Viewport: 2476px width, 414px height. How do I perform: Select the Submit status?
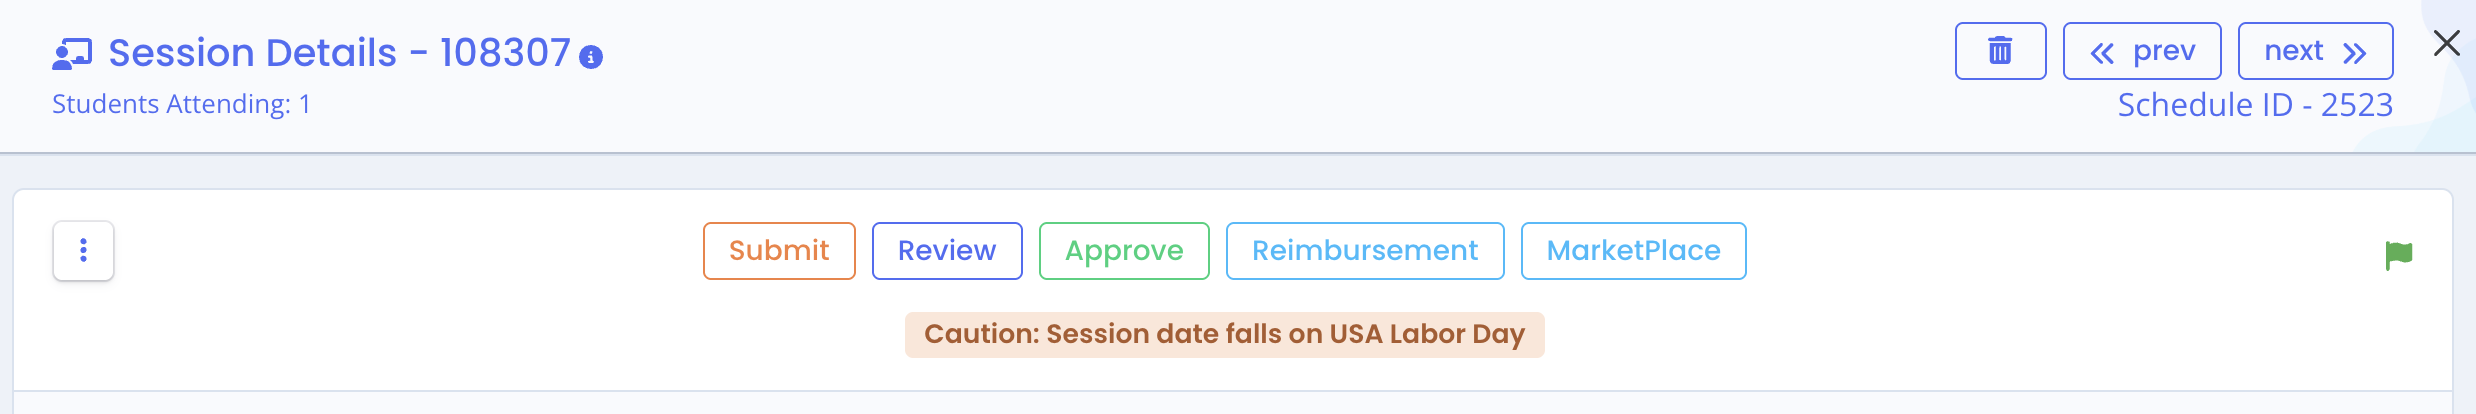click(x=779, y=251)
